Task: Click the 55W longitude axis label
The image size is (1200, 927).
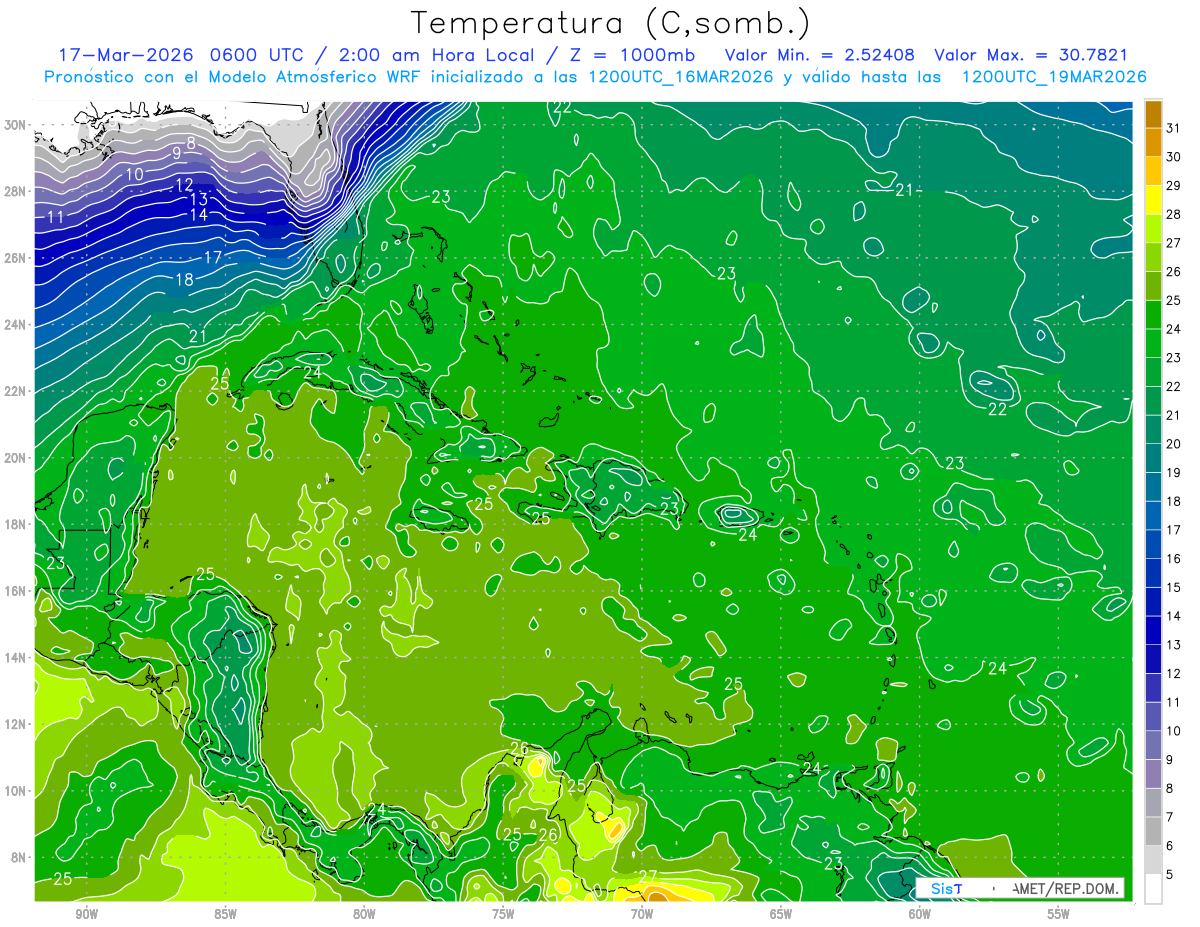Action: [1058, 914]
